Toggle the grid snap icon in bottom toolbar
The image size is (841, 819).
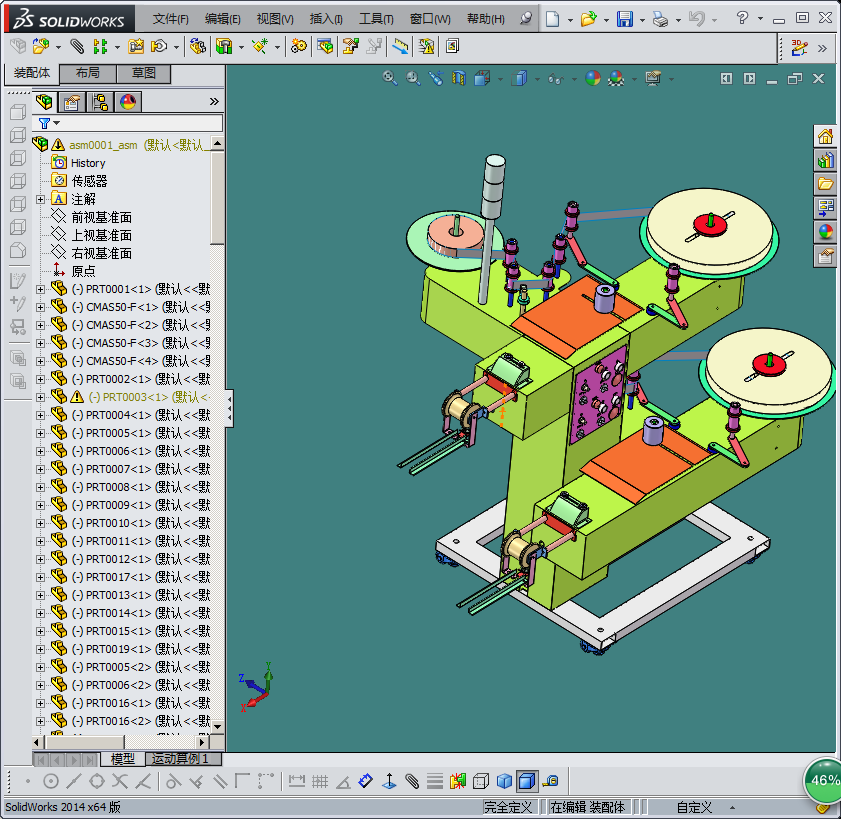[x=320, y=781]
